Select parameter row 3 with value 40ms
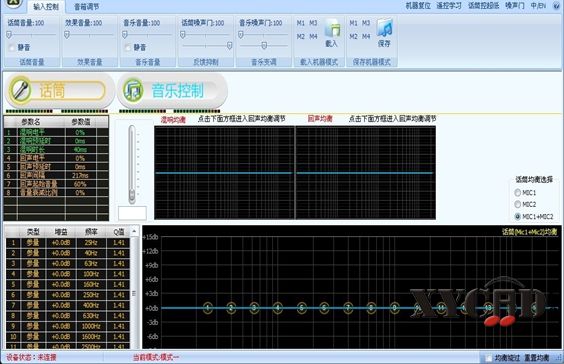 (x=56, y=150)
